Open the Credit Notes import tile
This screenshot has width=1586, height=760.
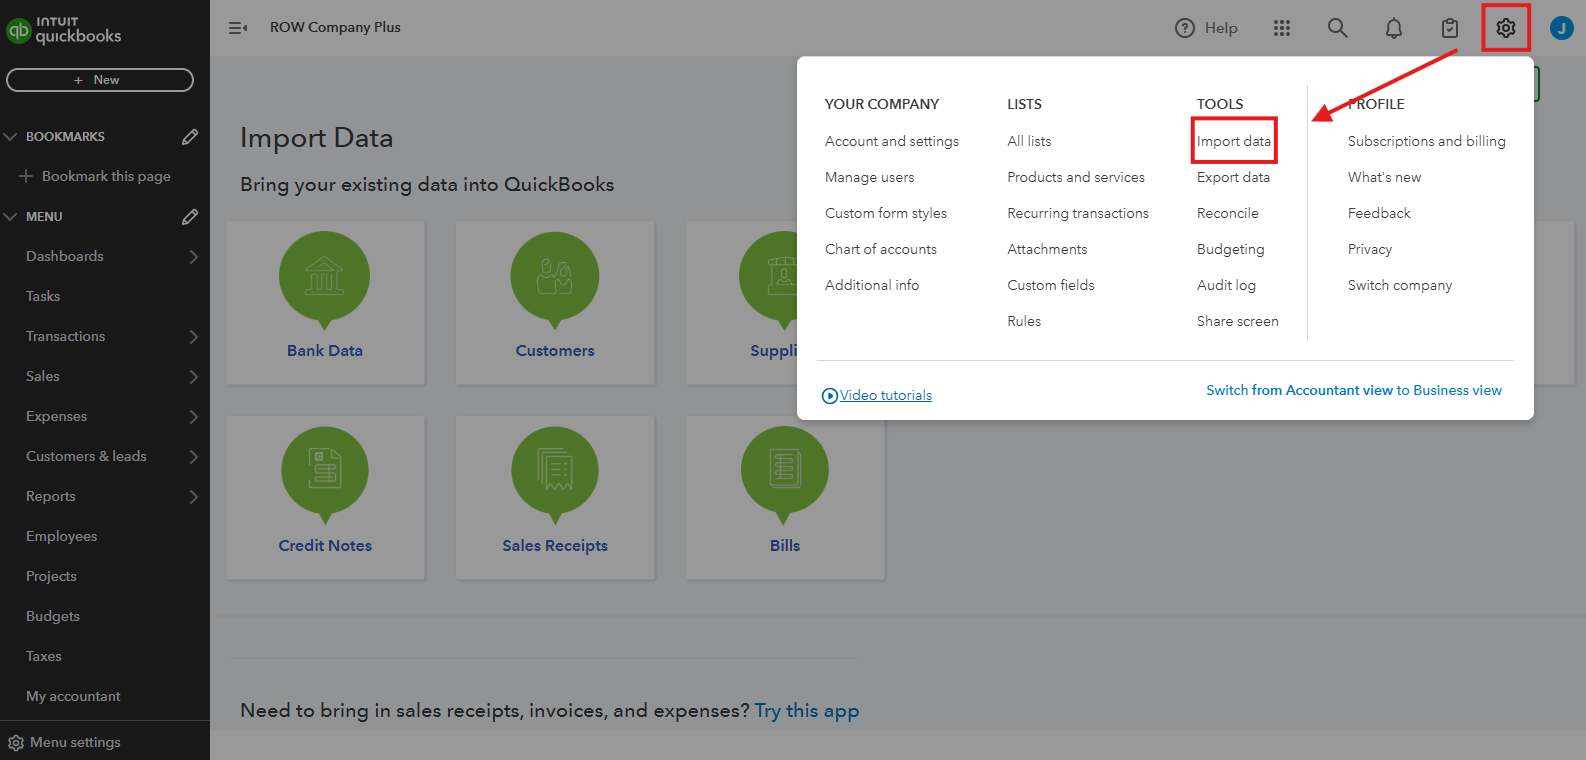tap(325, 497)
